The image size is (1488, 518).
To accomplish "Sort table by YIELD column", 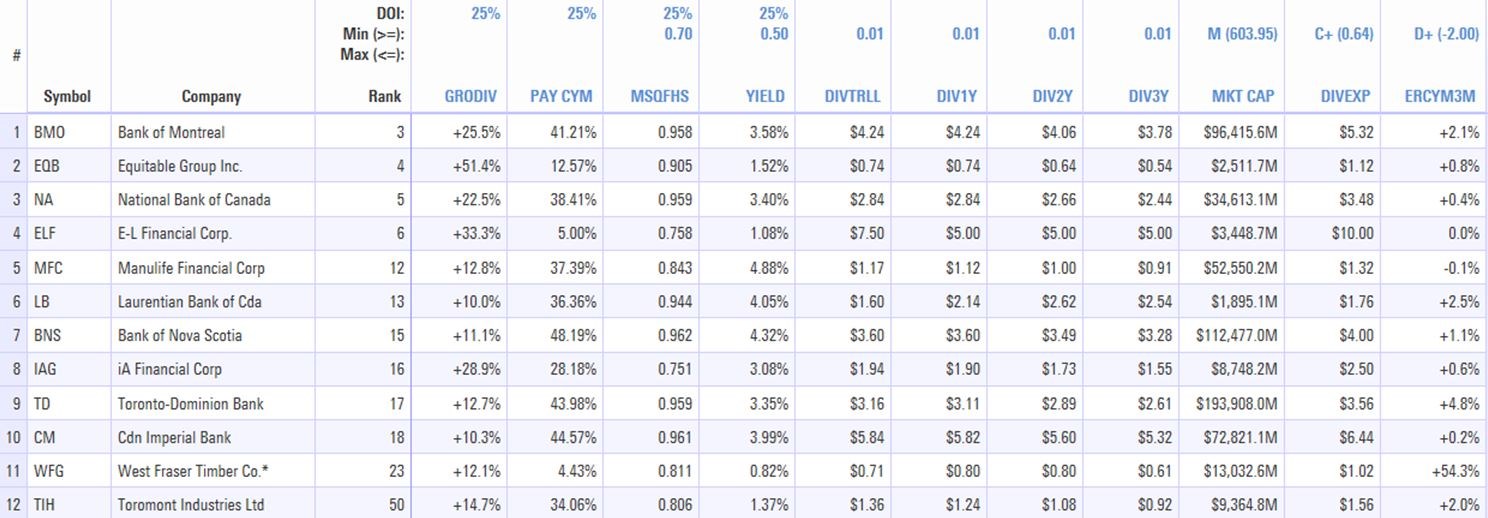I will [x=765, y=97].
